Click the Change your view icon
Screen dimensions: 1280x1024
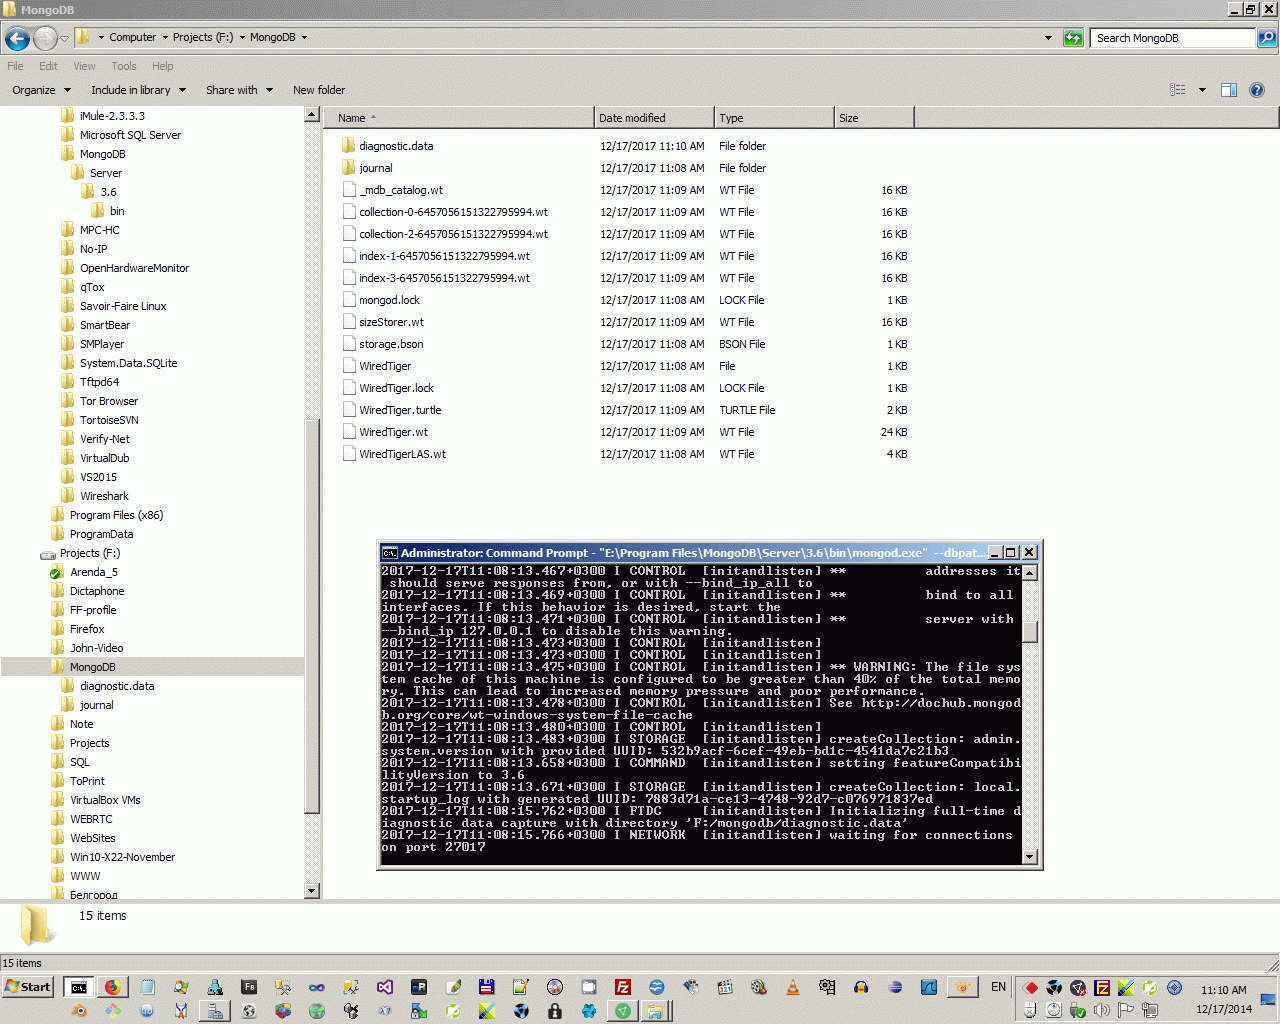[x=1178, y=90]
